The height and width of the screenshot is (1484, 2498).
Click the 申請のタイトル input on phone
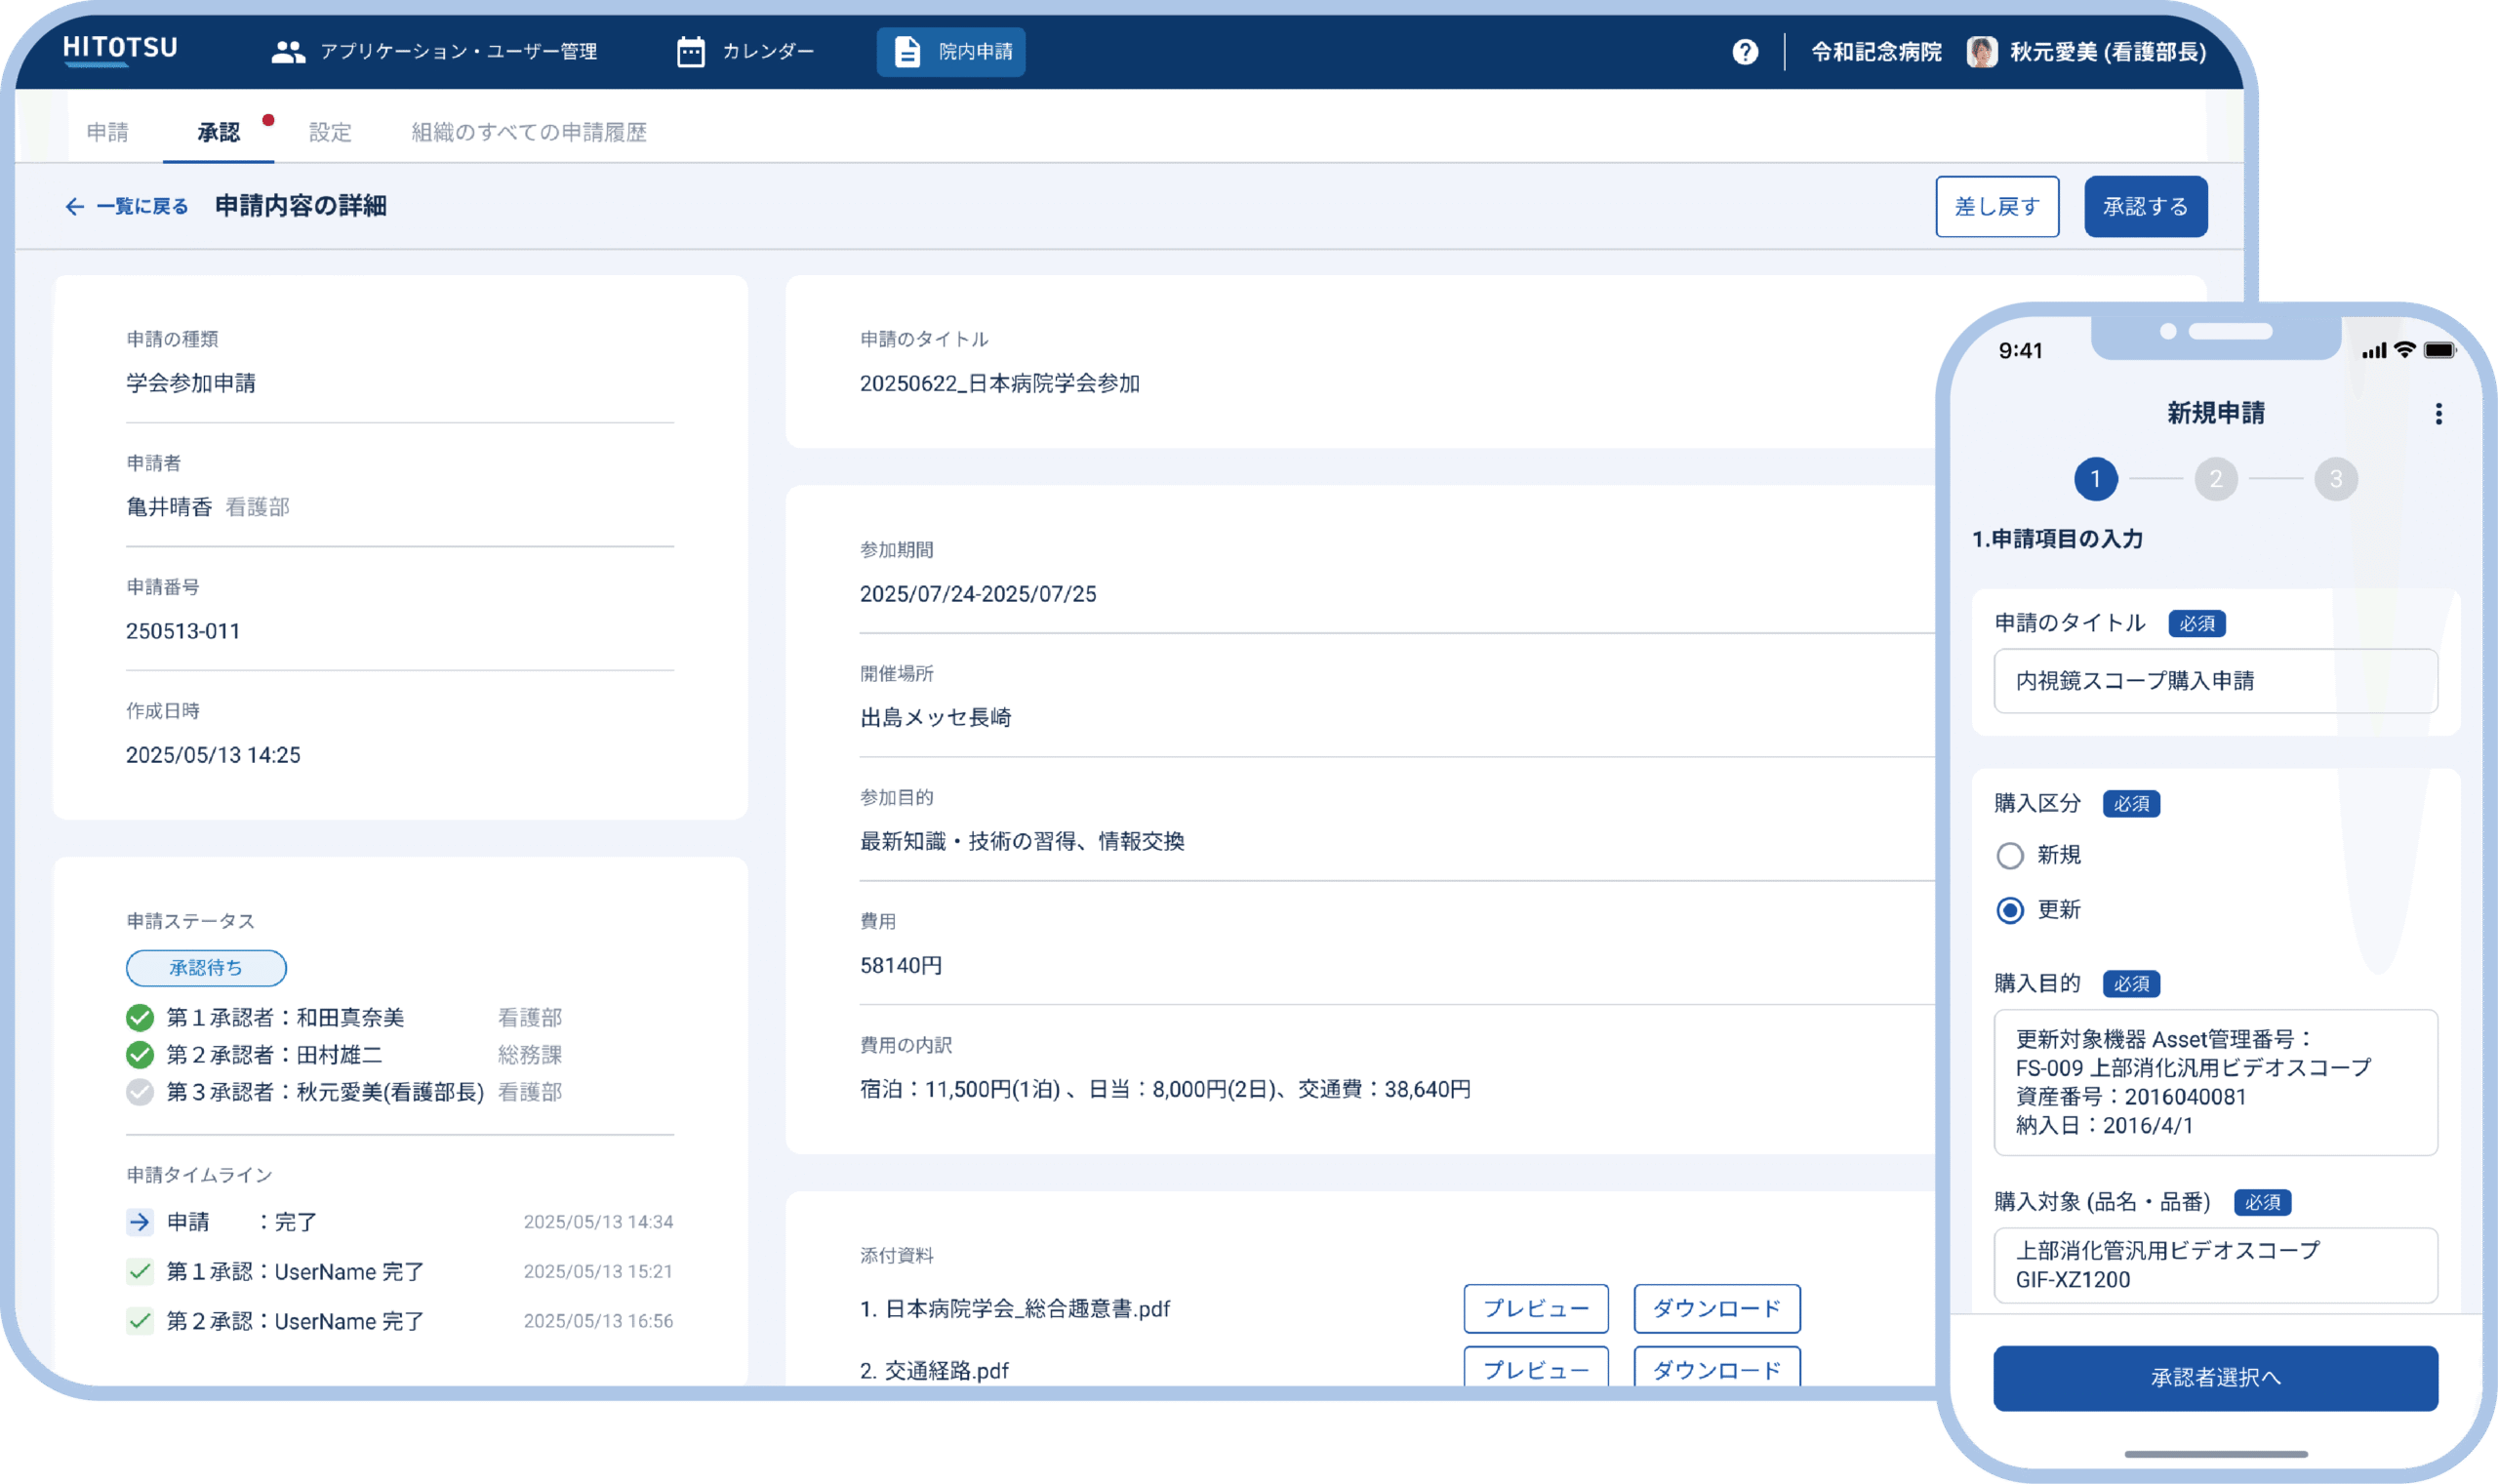2214,681
